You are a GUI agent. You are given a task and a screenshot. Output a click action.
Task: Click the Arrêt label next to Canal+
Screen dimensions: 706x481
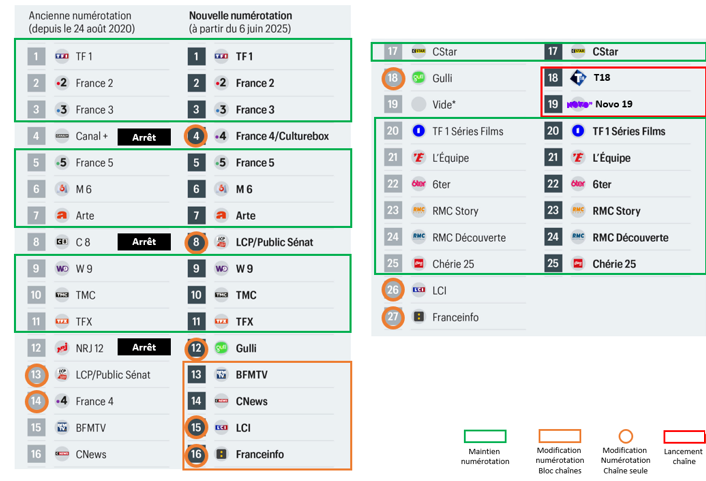coord(144,137)
